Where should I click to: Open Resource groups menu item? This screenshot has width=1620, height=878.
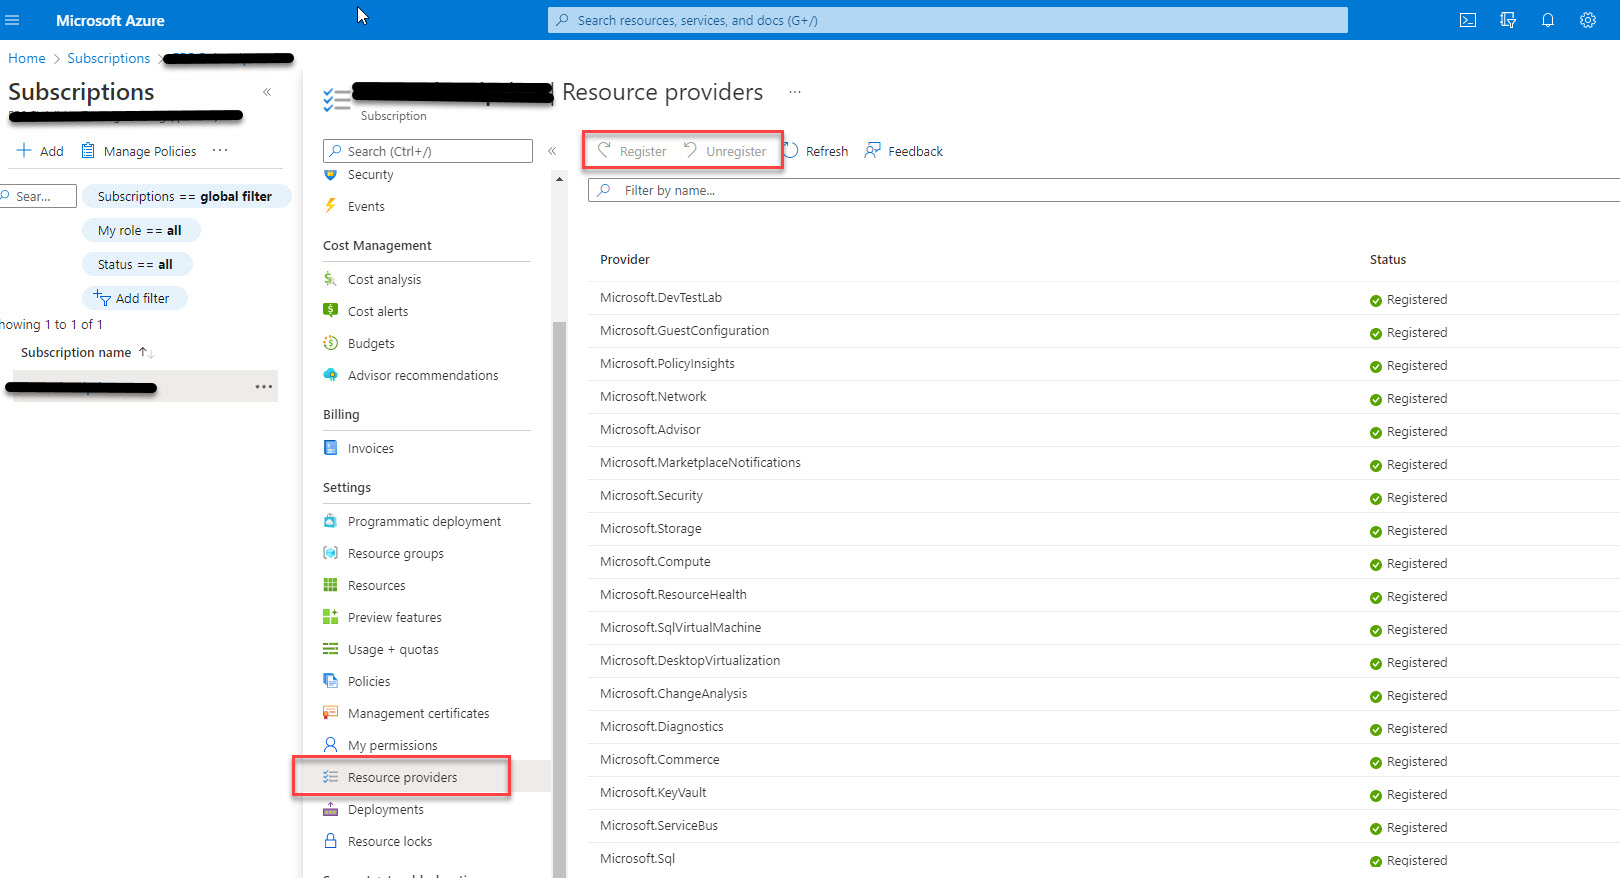pyautogui.click(x=395, y=554)
